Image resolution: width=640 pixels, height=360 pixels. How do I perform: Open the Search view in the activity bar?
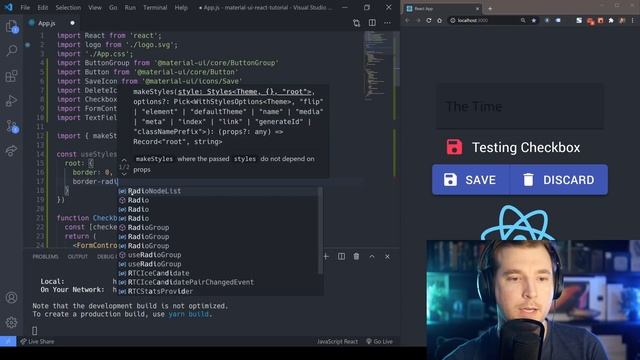11,51
